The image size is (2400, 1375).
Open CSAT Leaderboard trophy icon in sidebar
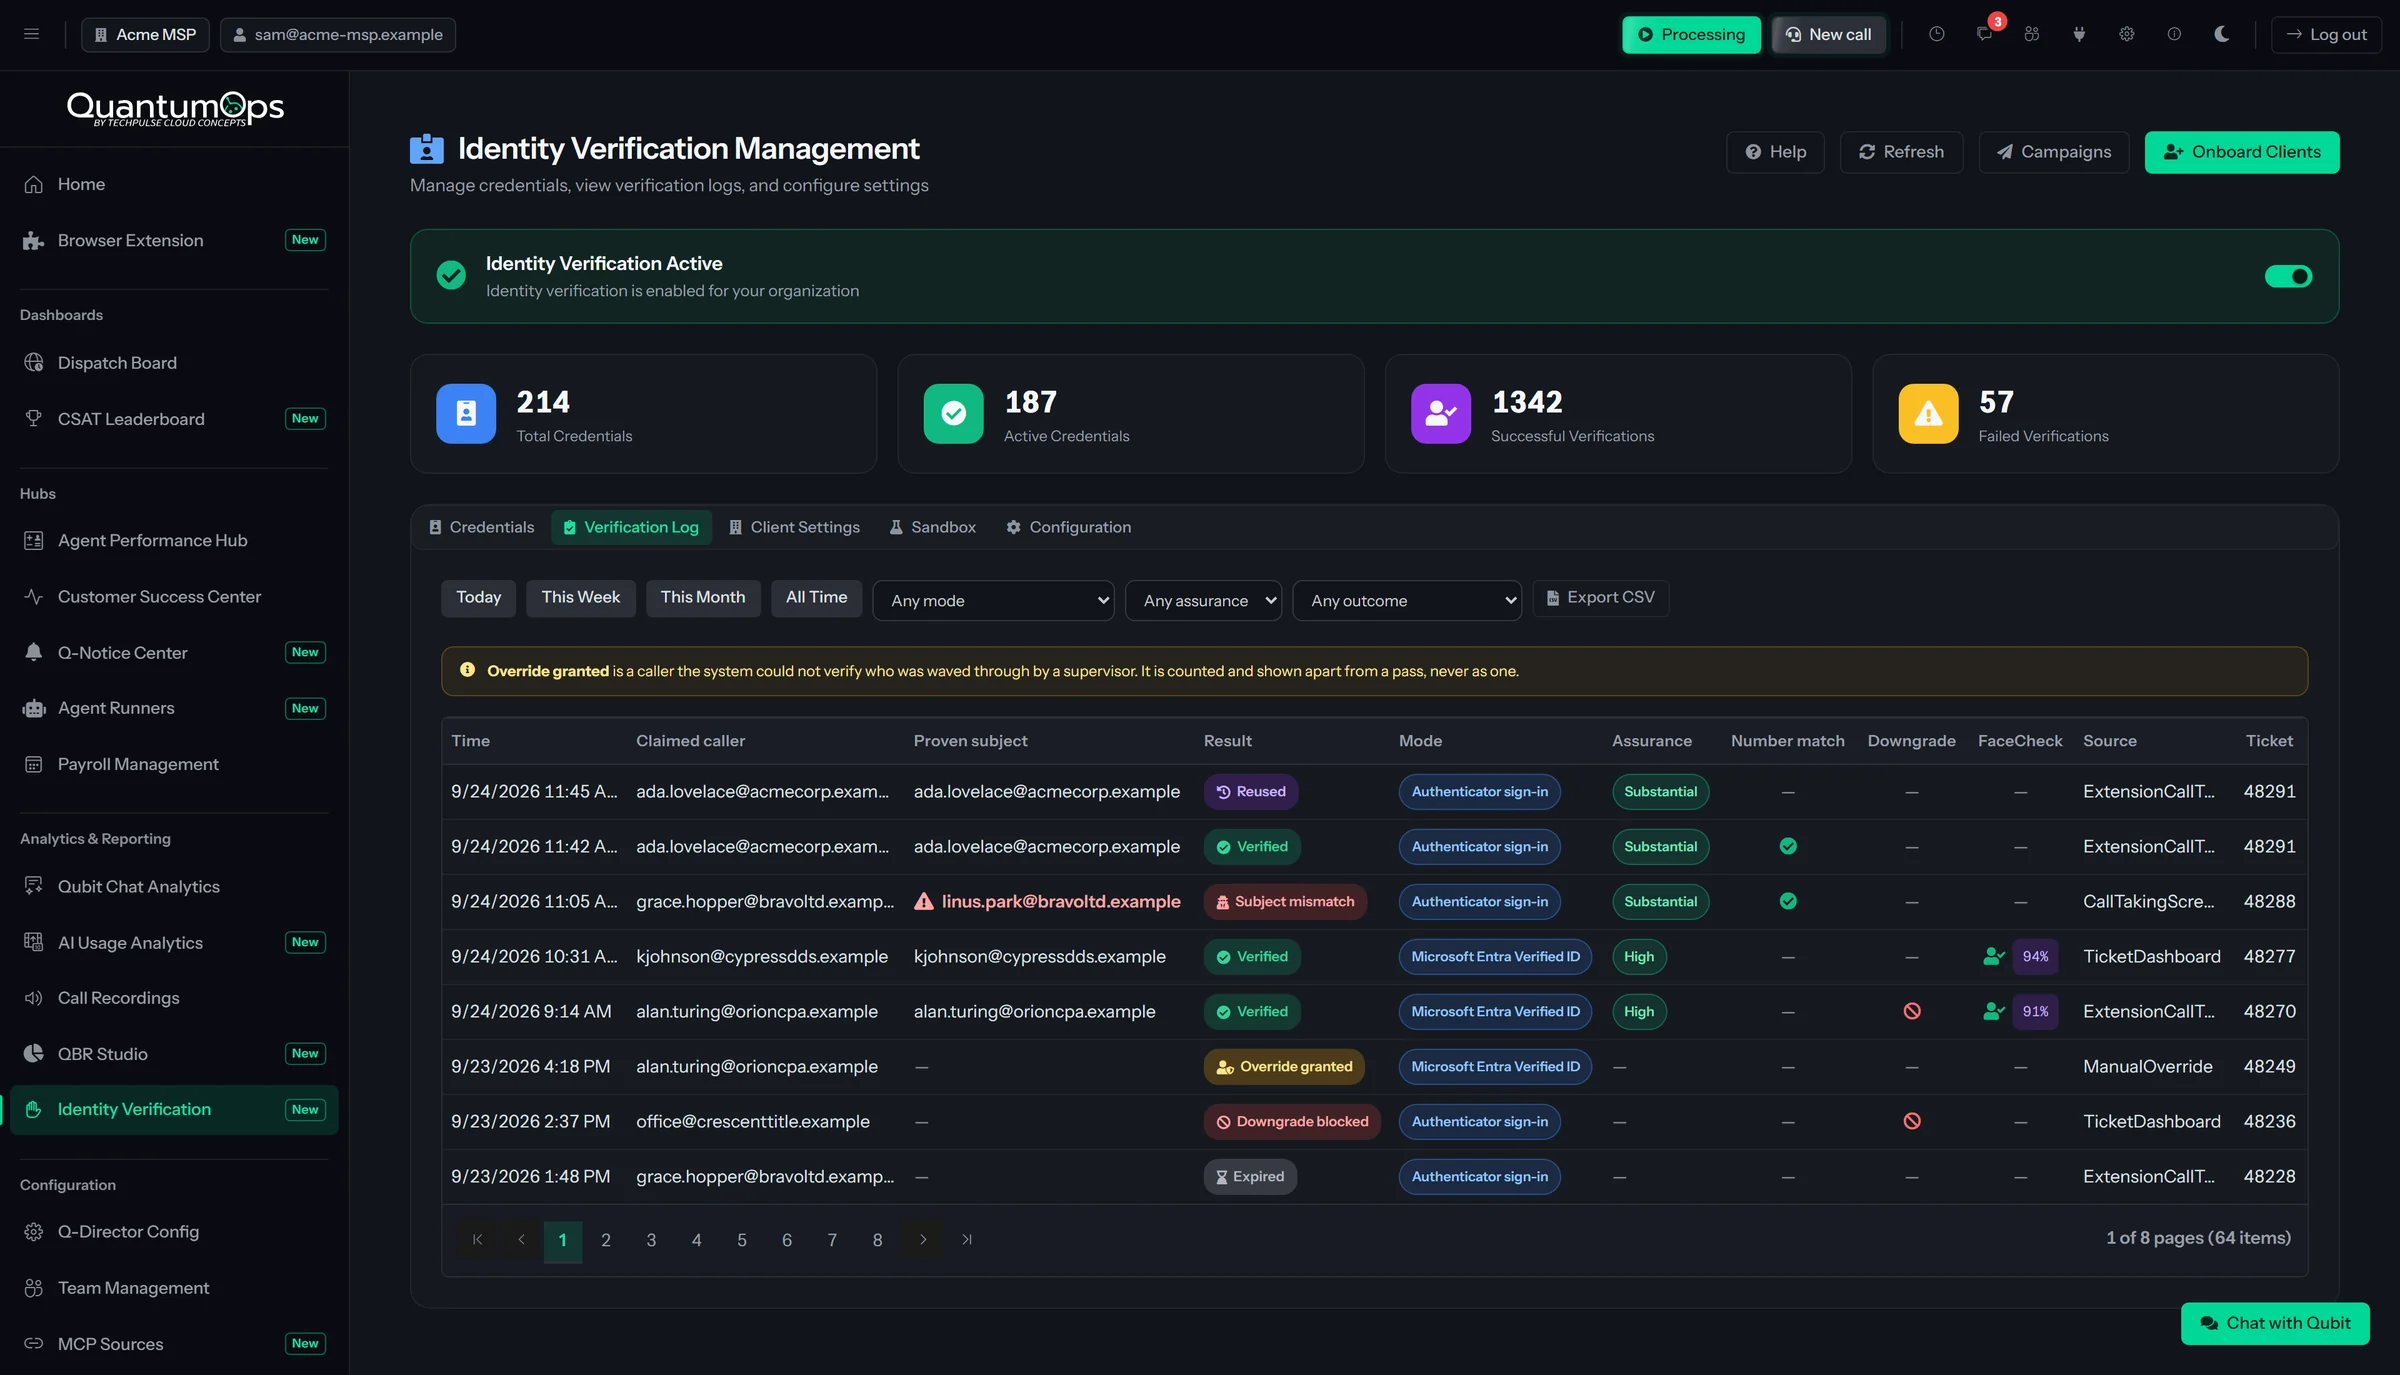point(34,419)
